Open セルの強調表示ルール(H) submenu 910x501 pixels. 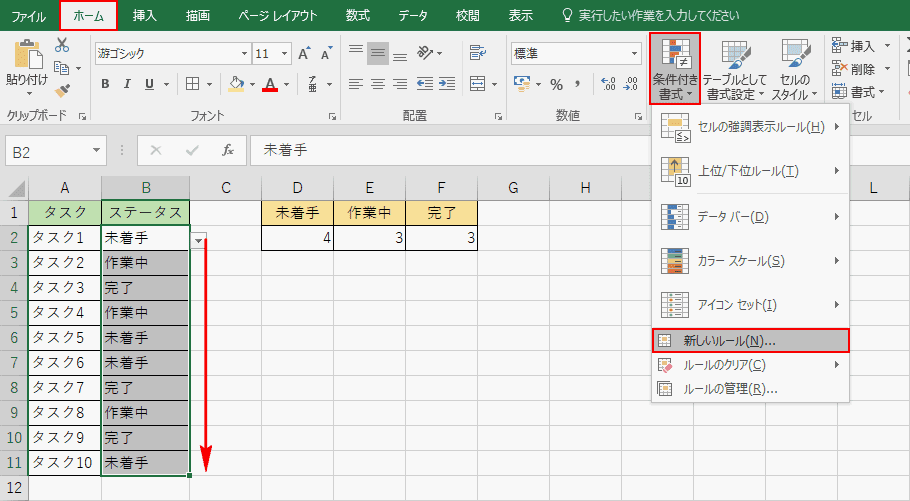pos(750,127)
